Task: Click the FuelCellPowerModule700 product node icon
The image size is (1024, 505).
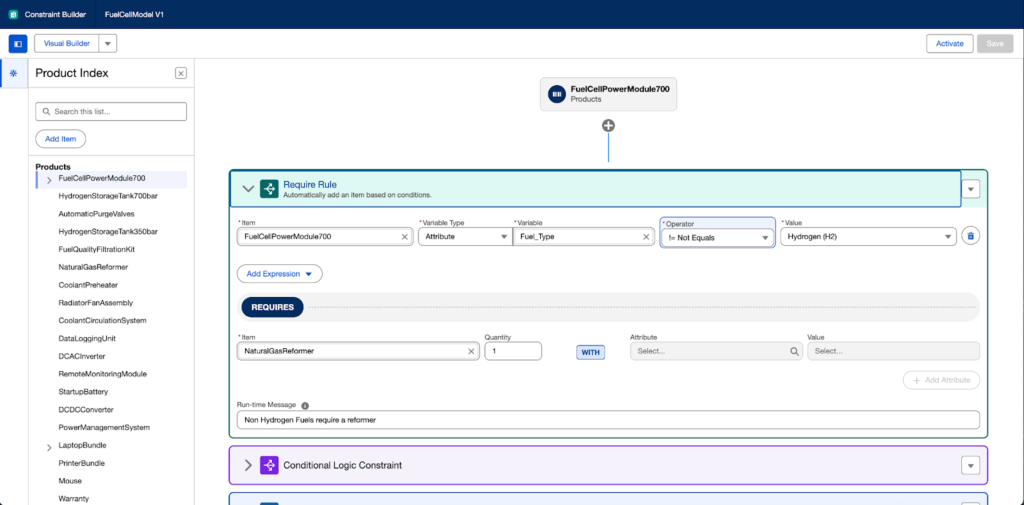Action: coord(557,95)
